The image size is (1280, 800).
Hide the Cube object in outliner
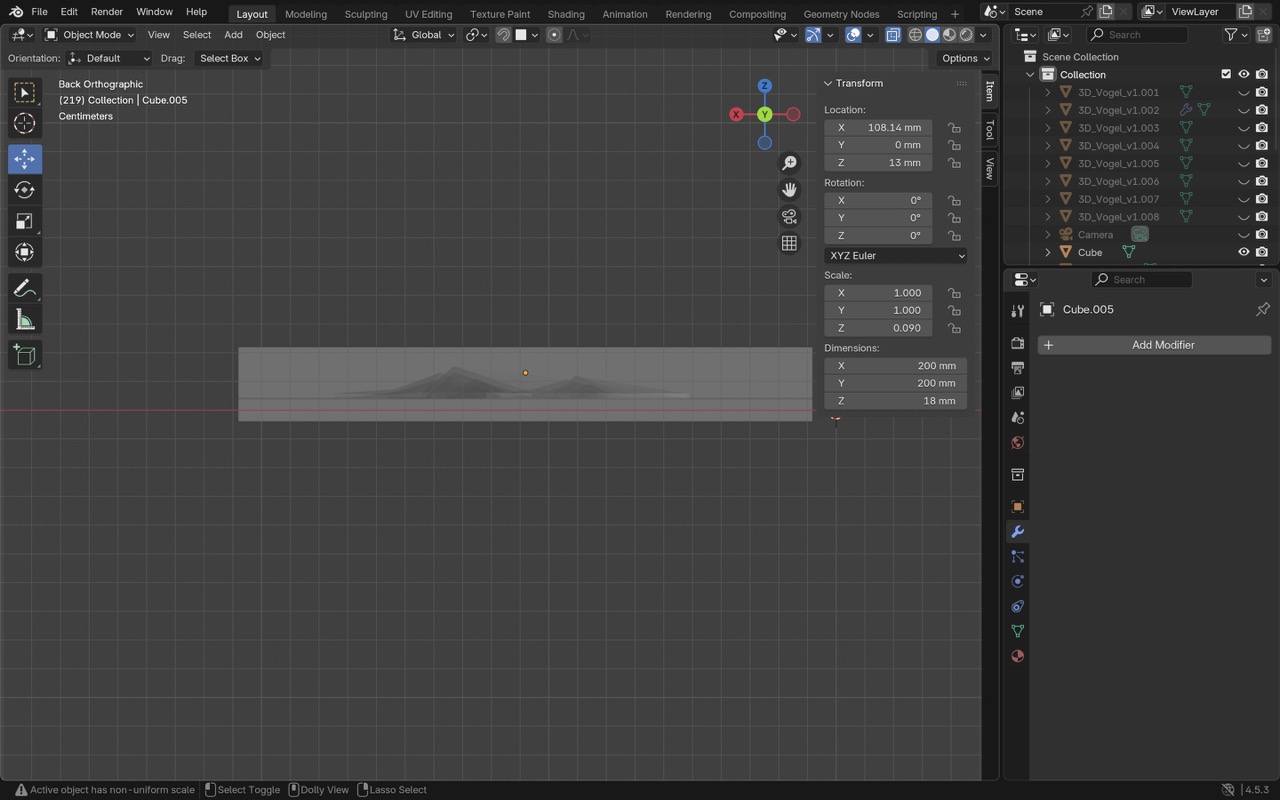tap(1244, 252)
